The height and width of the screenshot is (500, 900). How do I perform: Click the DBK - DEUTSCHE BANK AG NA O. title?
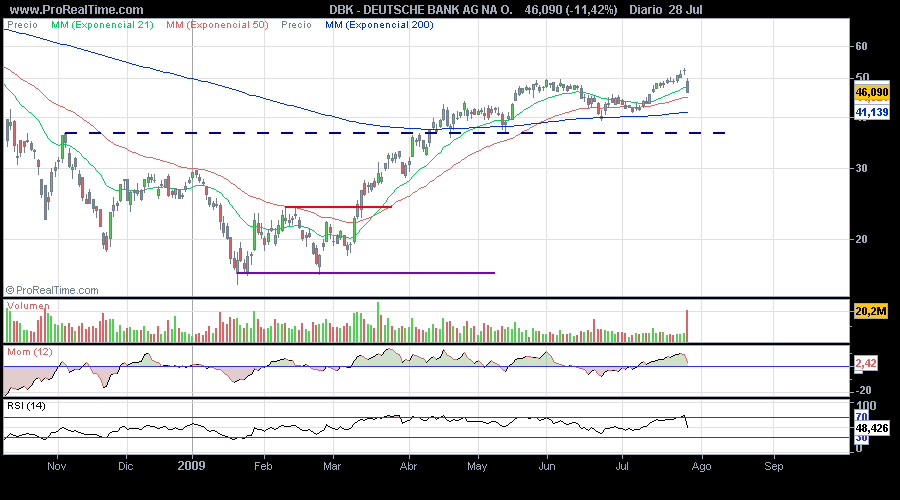(421, 10)
